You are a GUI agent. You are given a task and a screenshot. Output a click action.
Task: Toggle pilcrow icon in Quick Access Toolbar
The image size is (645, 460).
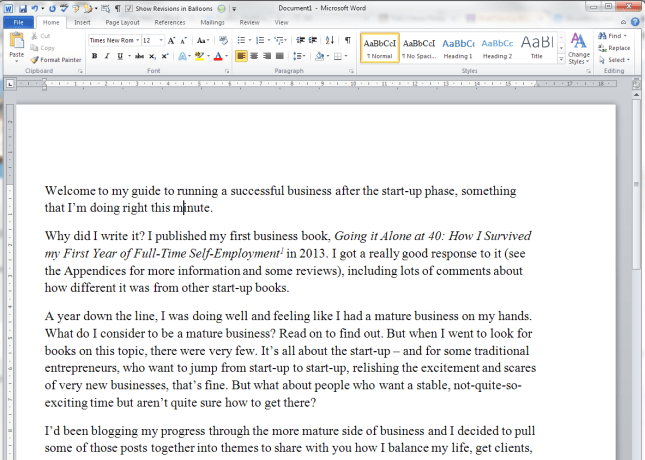click(x=118, y=8)
